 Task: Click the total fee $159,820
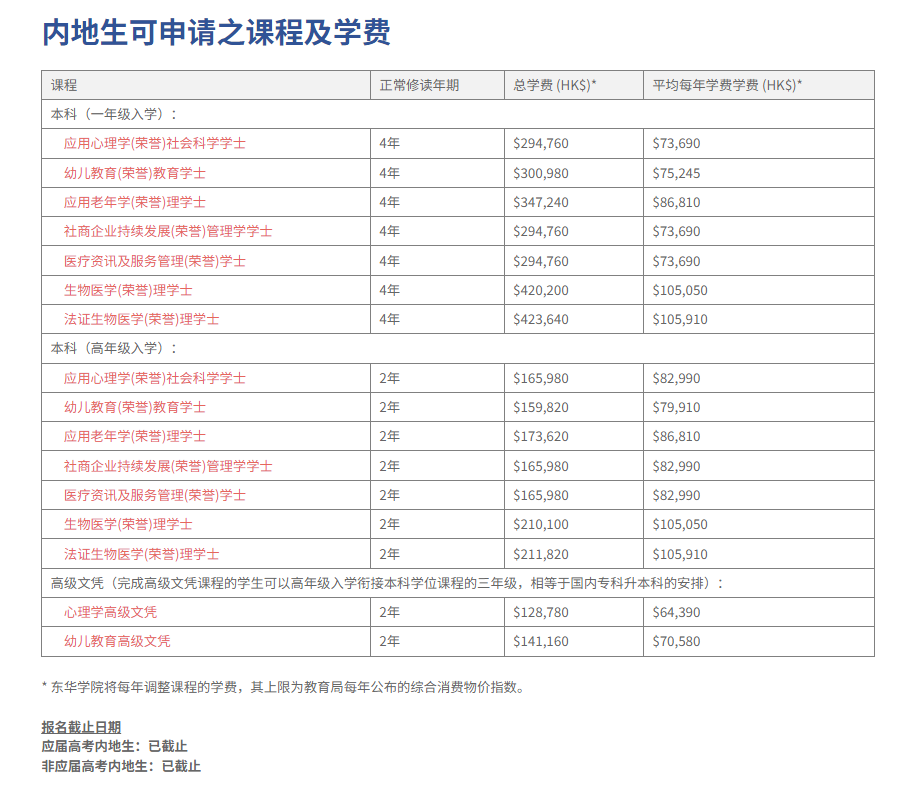coord(541,408)
